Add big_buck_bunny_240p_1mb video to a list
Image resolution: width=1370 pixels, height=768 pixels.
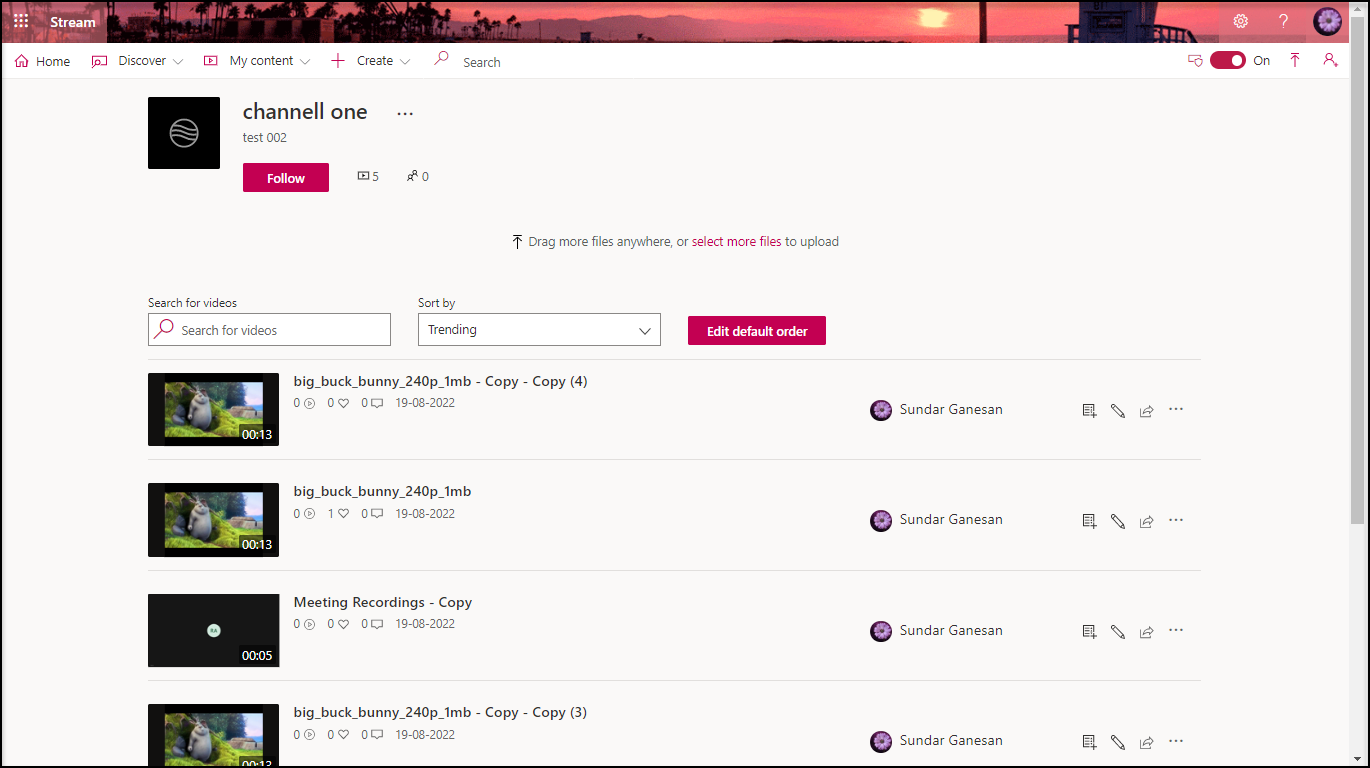pyautogui.click(x=1089, y=521)
